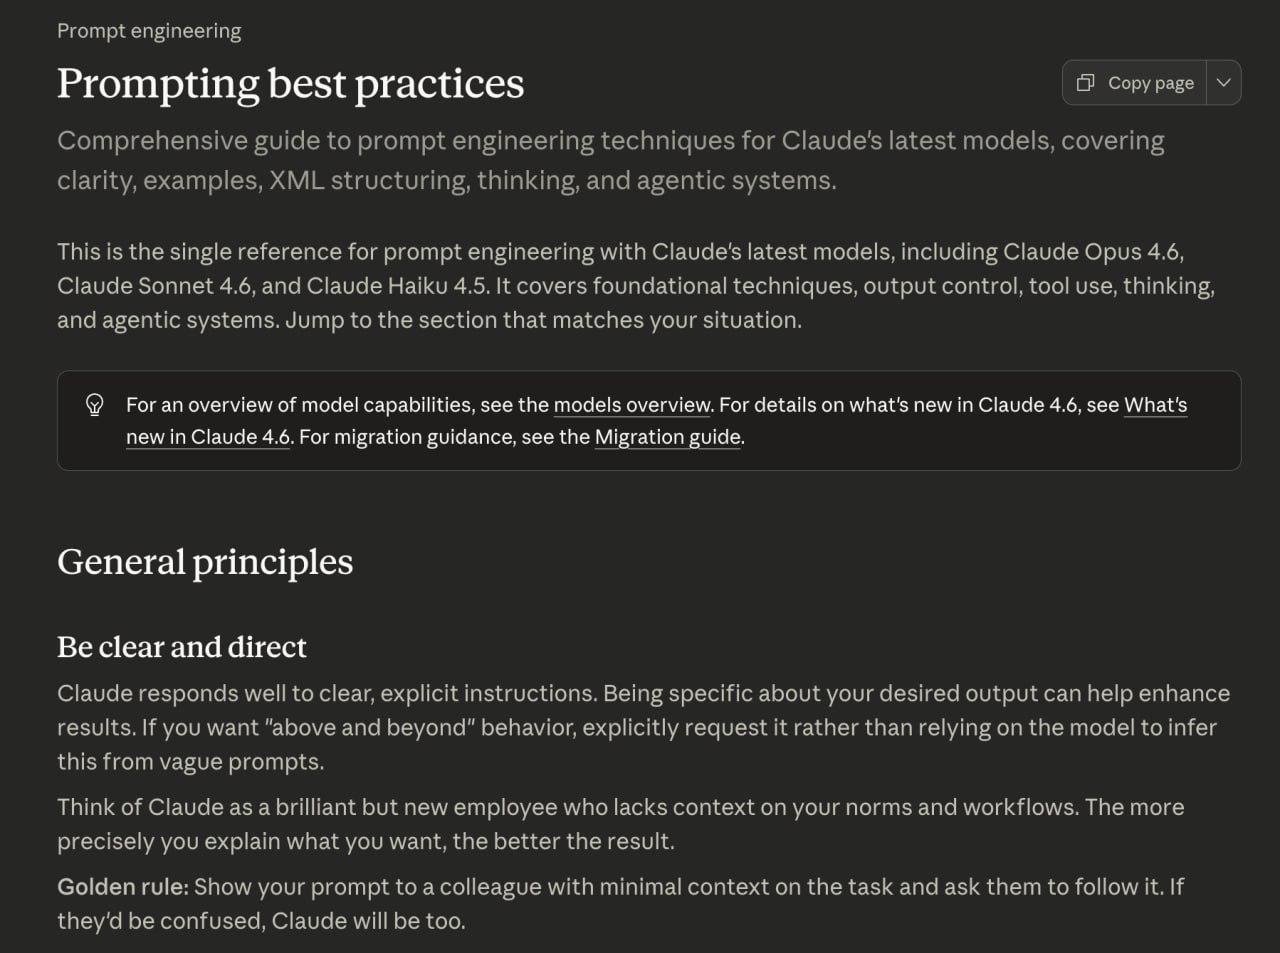
Task: Open the "models overview" link
Action: point(631,405)
